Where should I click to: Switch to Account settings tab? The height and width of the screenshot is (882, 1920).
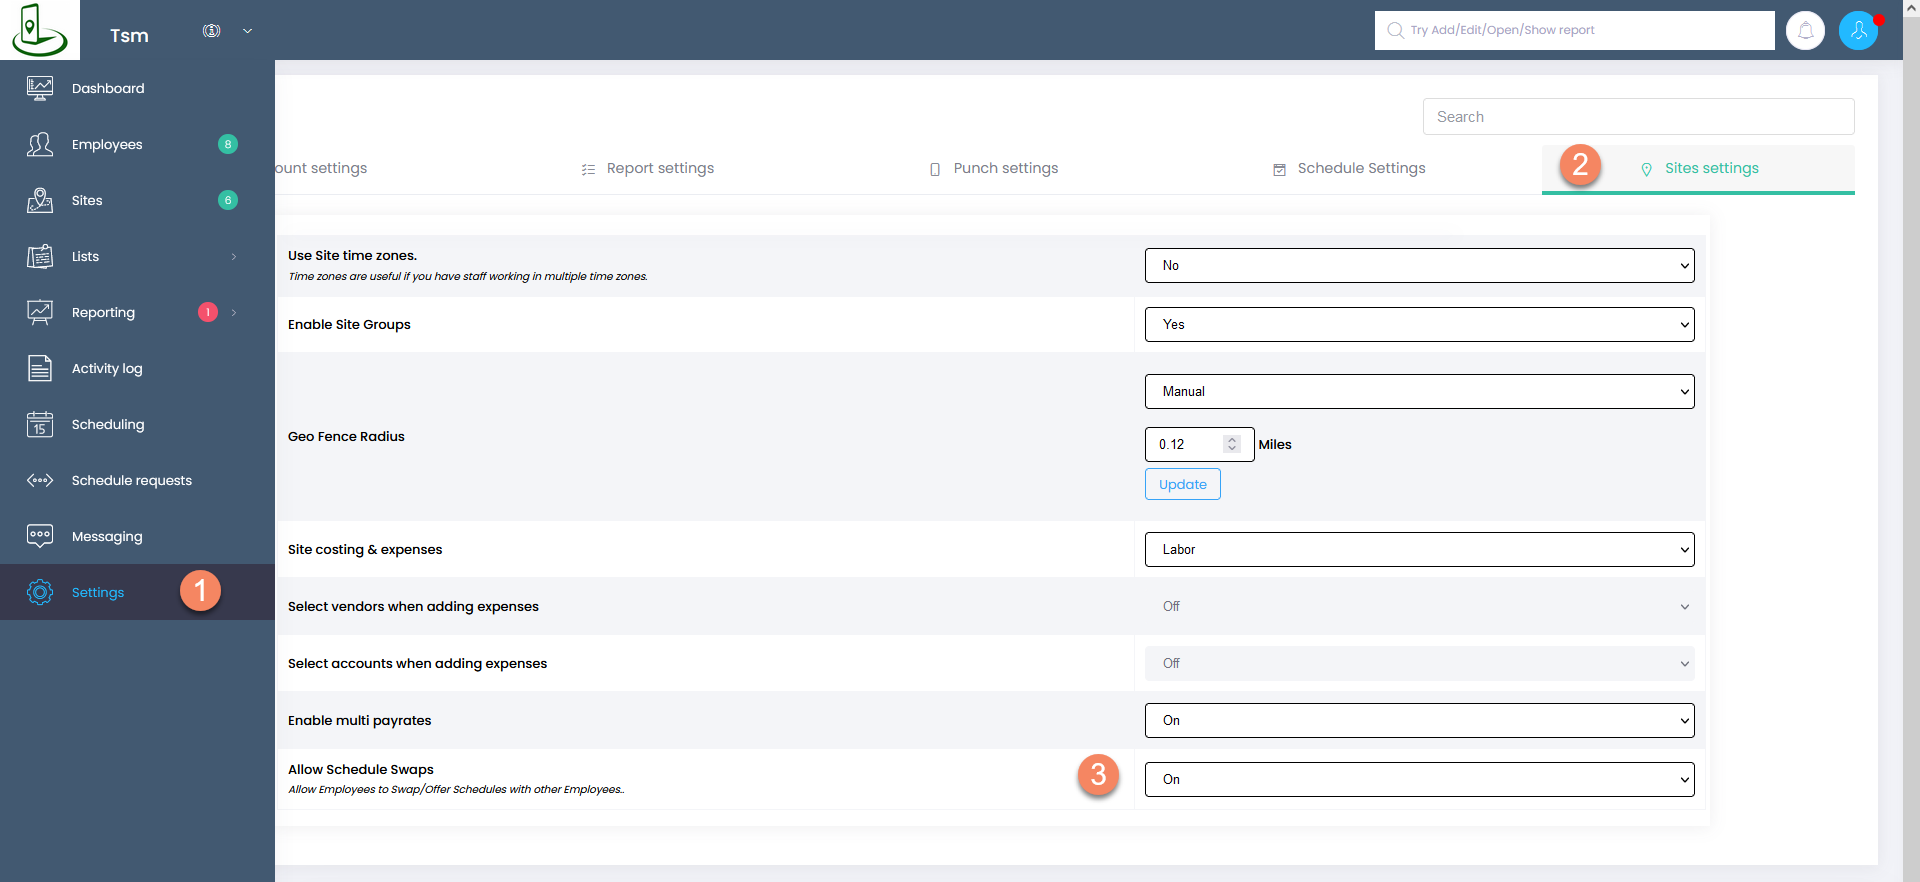click(322, 168)
